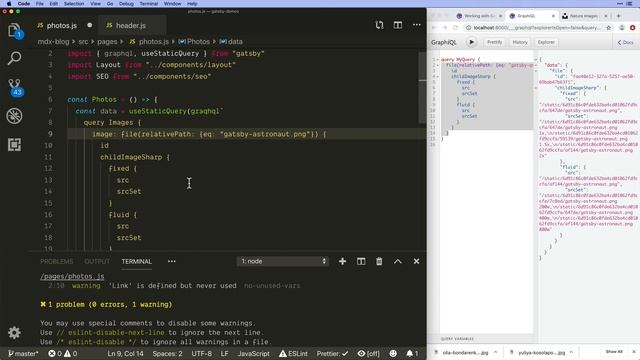Click 'LF' end of line in status bar
The height and width of the screenshot is (360, 640).
click(x=224, y=353)
